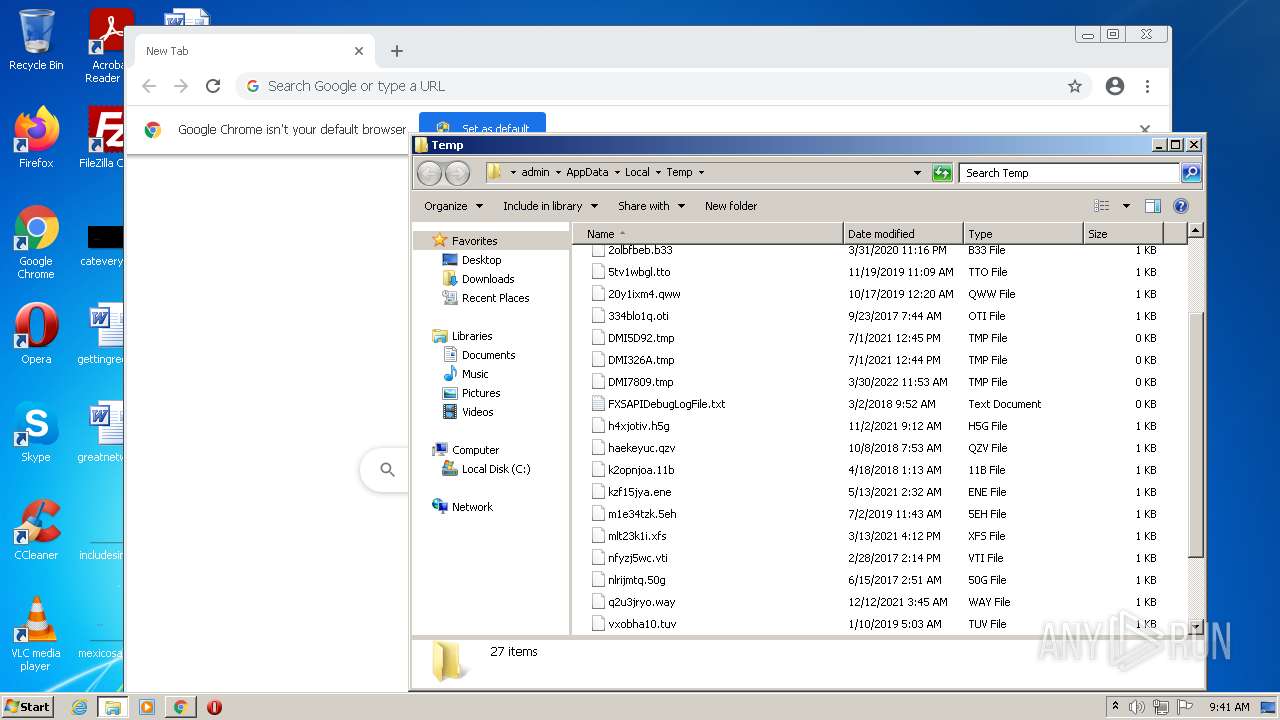Screen dimensions: 1280x720
Task: Open a new Chrome tab
Action: (397, 51)
